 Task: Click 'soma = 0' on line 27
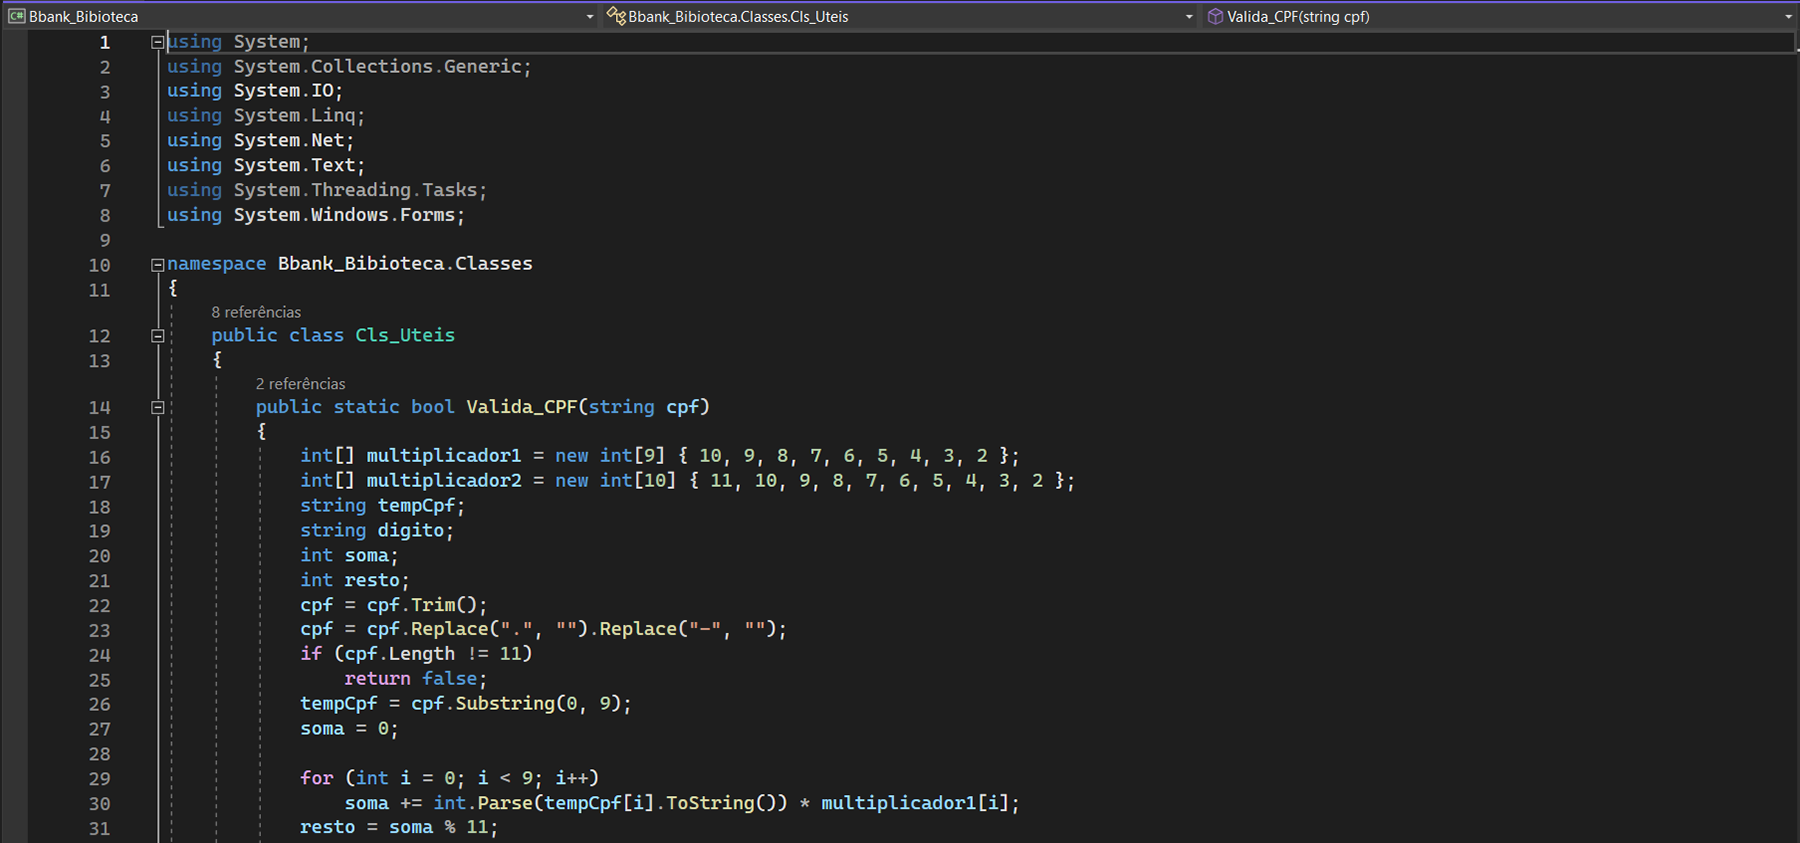tap(344, 728)
